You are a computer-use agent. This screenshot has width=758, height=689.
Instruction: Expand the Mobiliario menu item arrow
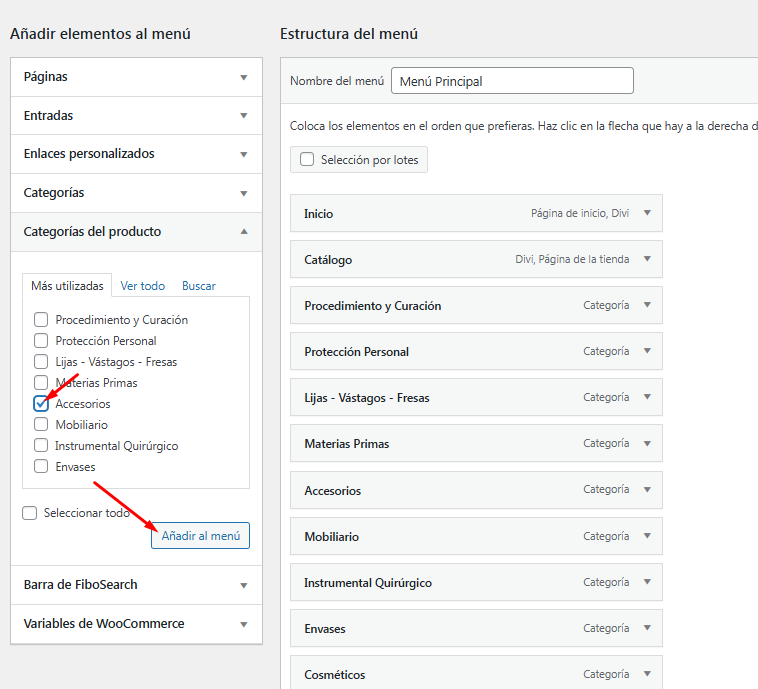pos(647,536)
